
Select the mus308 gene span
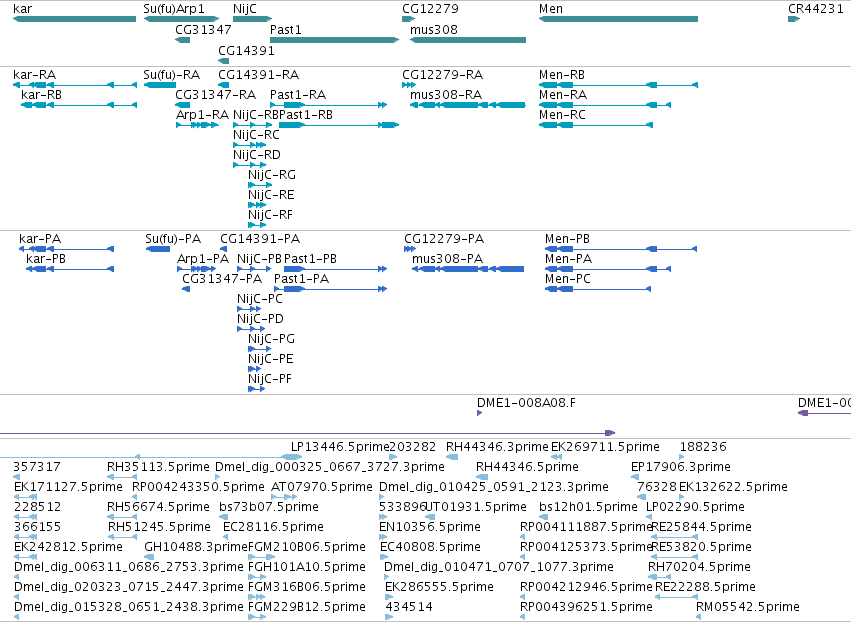468,40
